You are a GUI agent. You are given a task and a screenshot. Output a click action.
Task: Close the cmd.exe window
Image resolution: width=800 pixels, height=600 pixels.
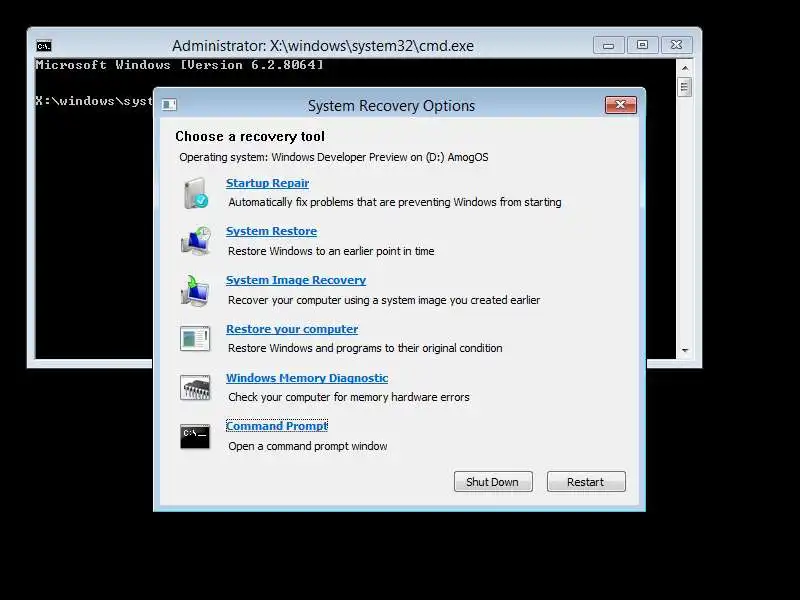coord(677,45)
